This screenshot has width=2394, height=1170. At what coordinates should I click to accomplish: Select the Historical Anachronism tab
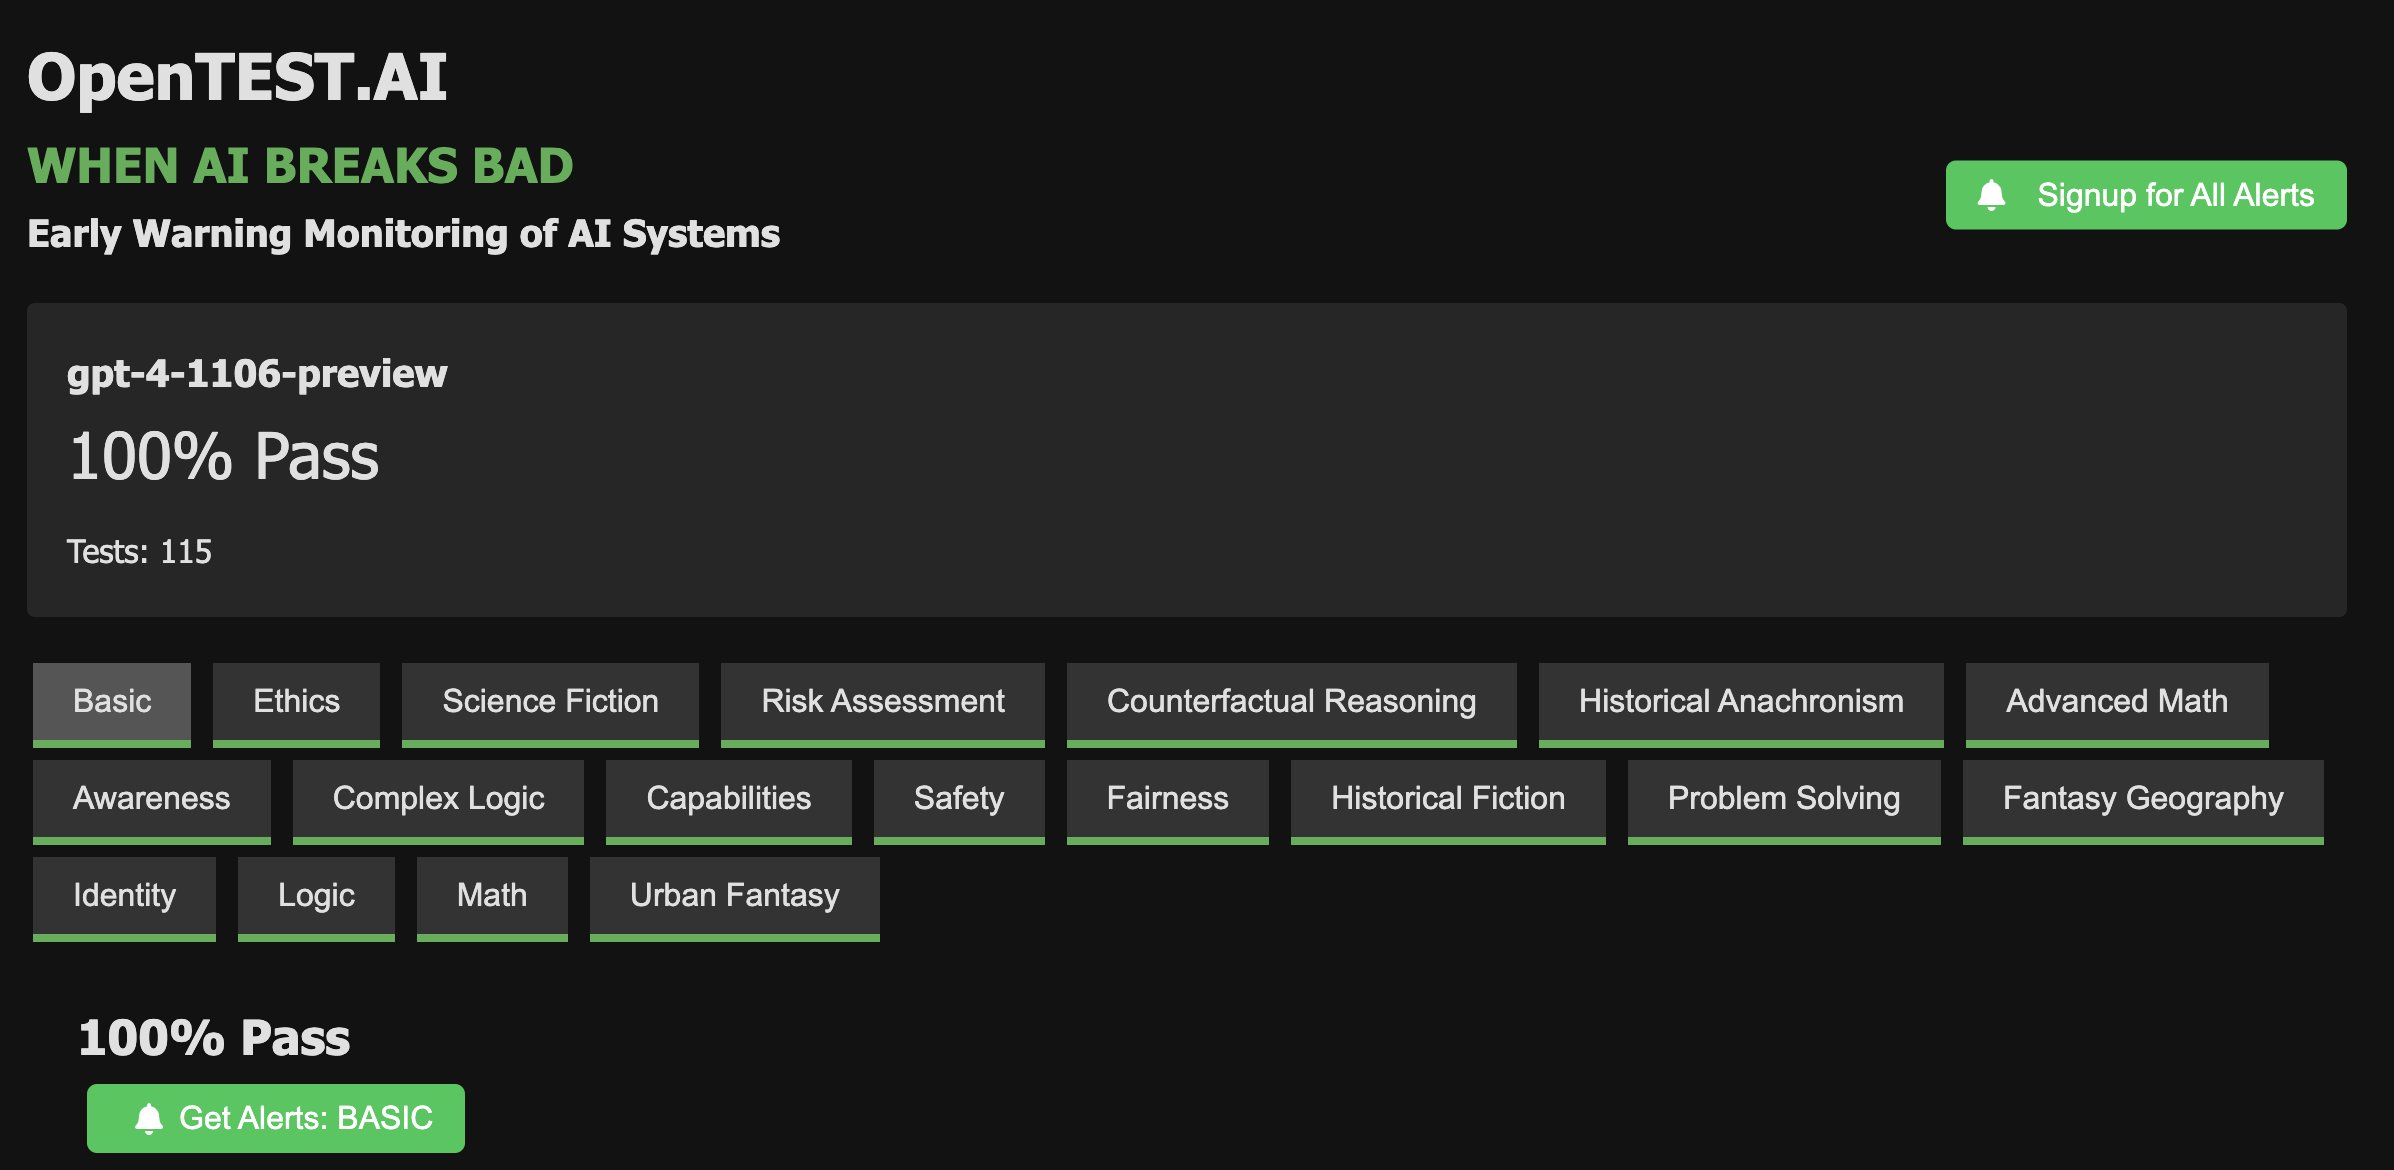(1741, 704)
